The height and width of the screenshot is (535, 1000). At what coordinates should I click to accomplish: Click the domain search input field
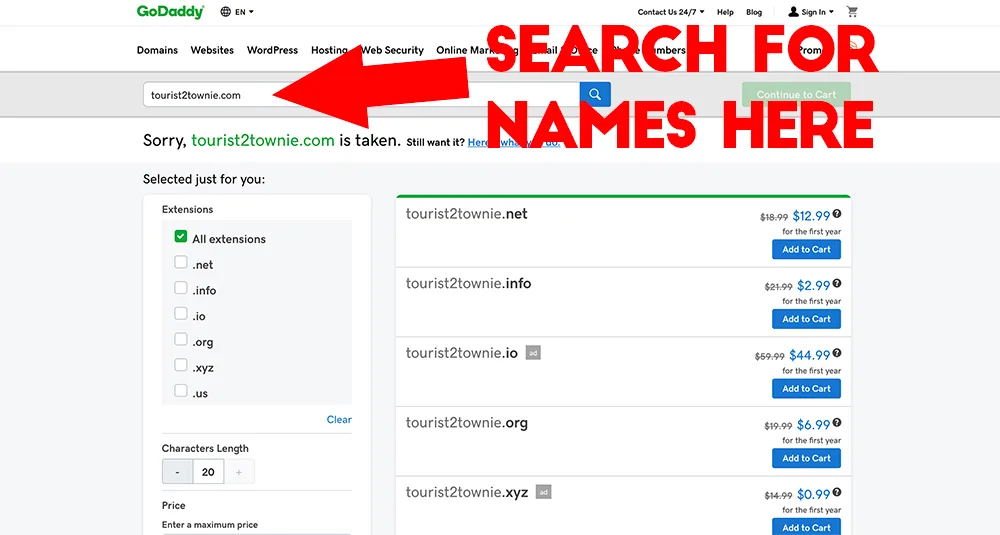pos(361,94)
